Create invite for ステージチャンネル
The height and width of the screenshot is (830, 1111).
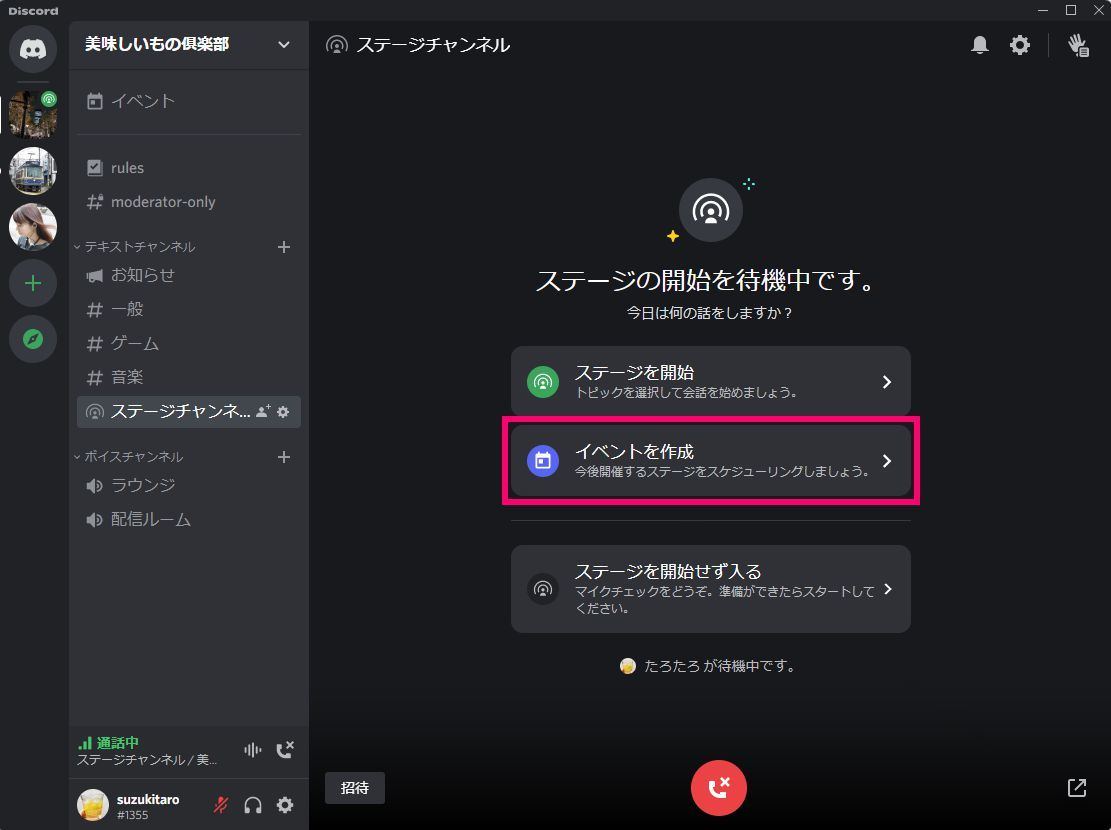263,412
